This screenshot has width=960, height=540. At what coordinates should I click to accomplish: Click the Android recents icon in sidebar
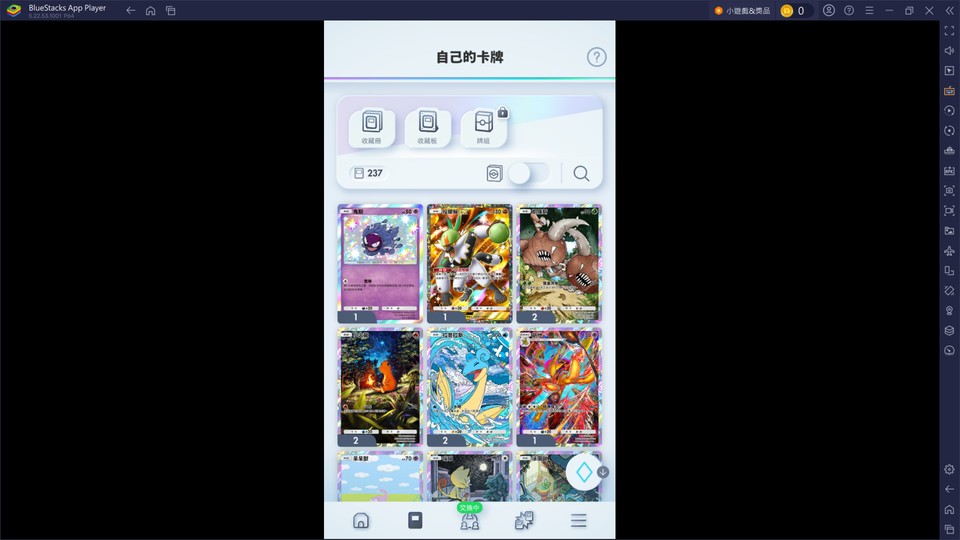click(949, 529)
